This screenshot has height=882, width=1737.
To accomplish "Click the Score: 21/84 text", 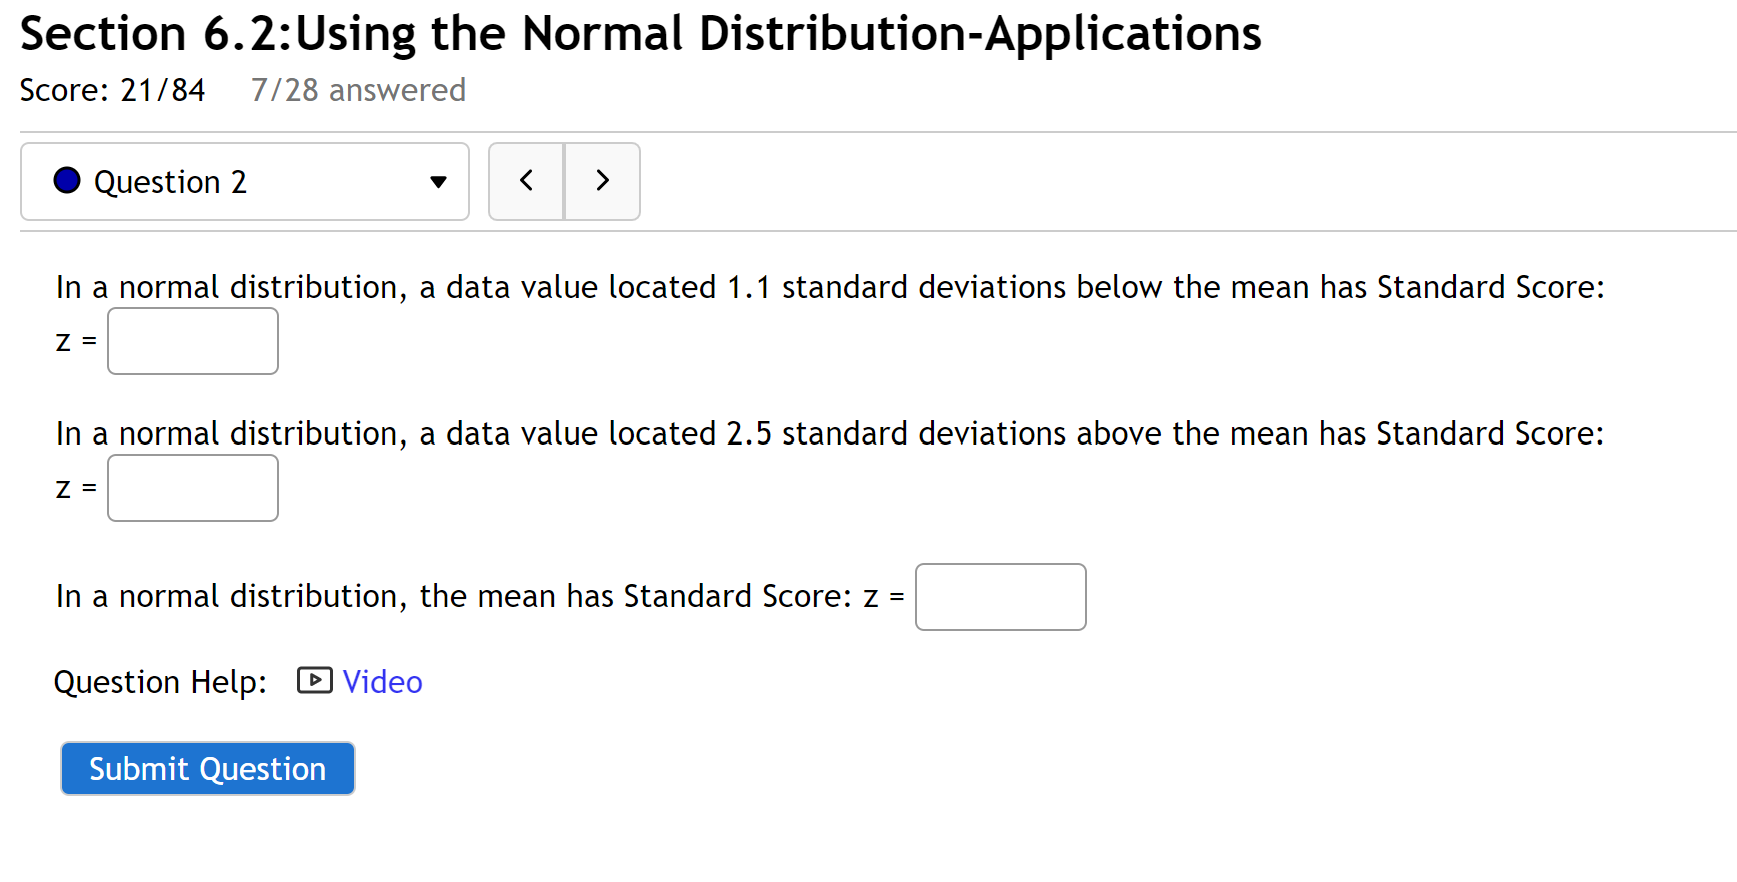I will pos(112,90).
